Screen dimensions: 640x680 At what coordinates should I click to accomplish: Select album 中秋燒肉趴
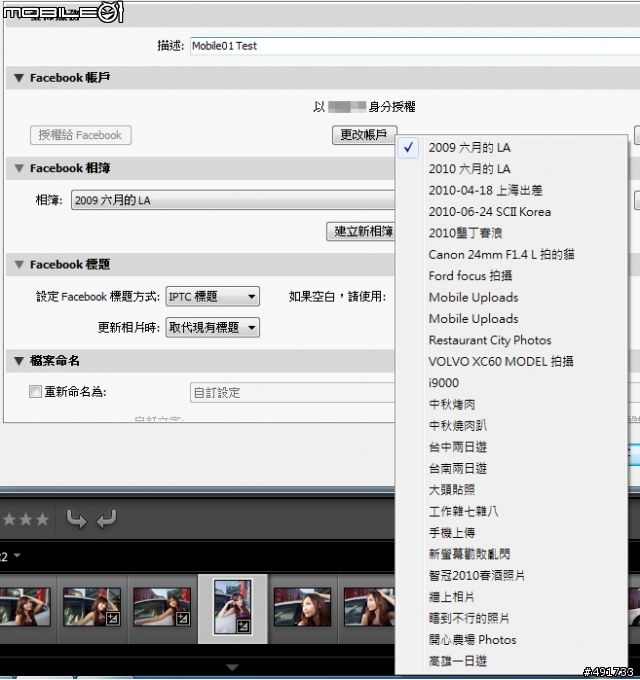click(512, 425)
